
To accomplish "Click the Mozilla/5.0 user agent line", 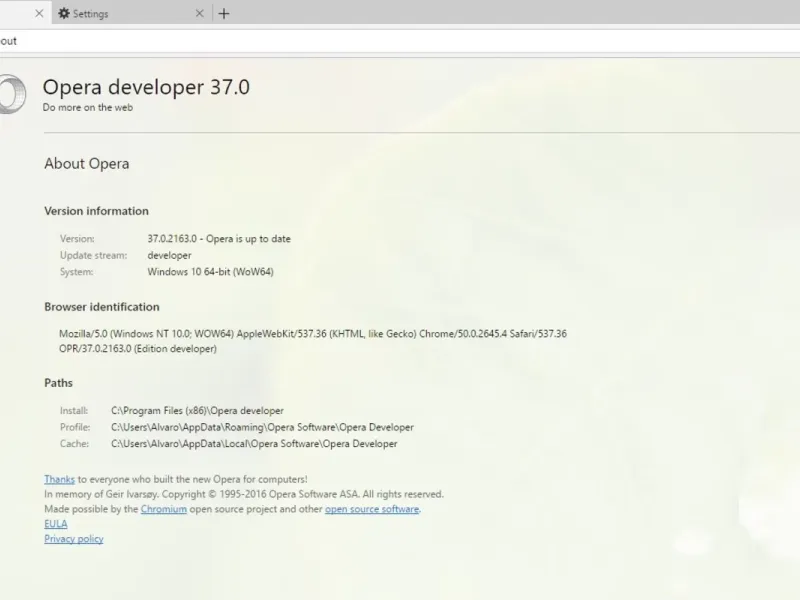I will (x=313, y=334).
